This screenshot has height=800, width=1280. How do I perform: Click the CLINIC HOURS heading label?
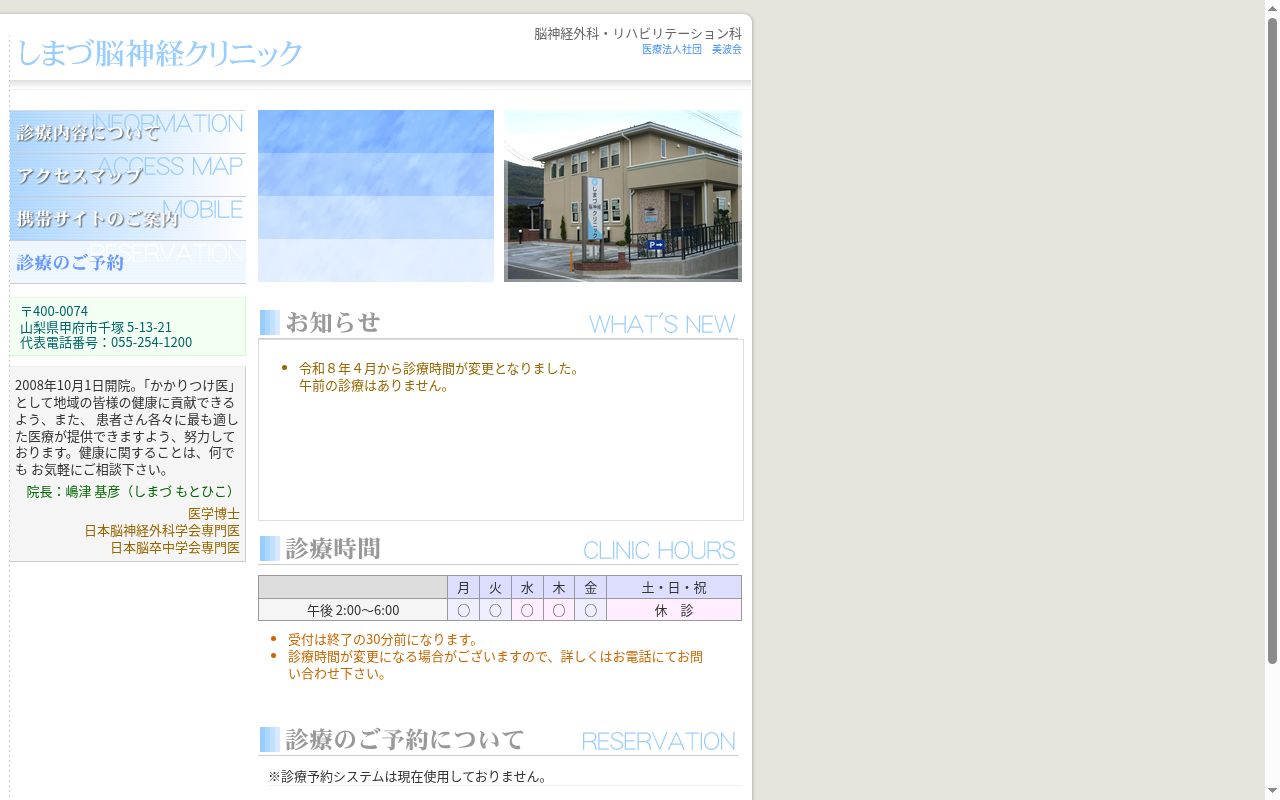tap(659, 550)
